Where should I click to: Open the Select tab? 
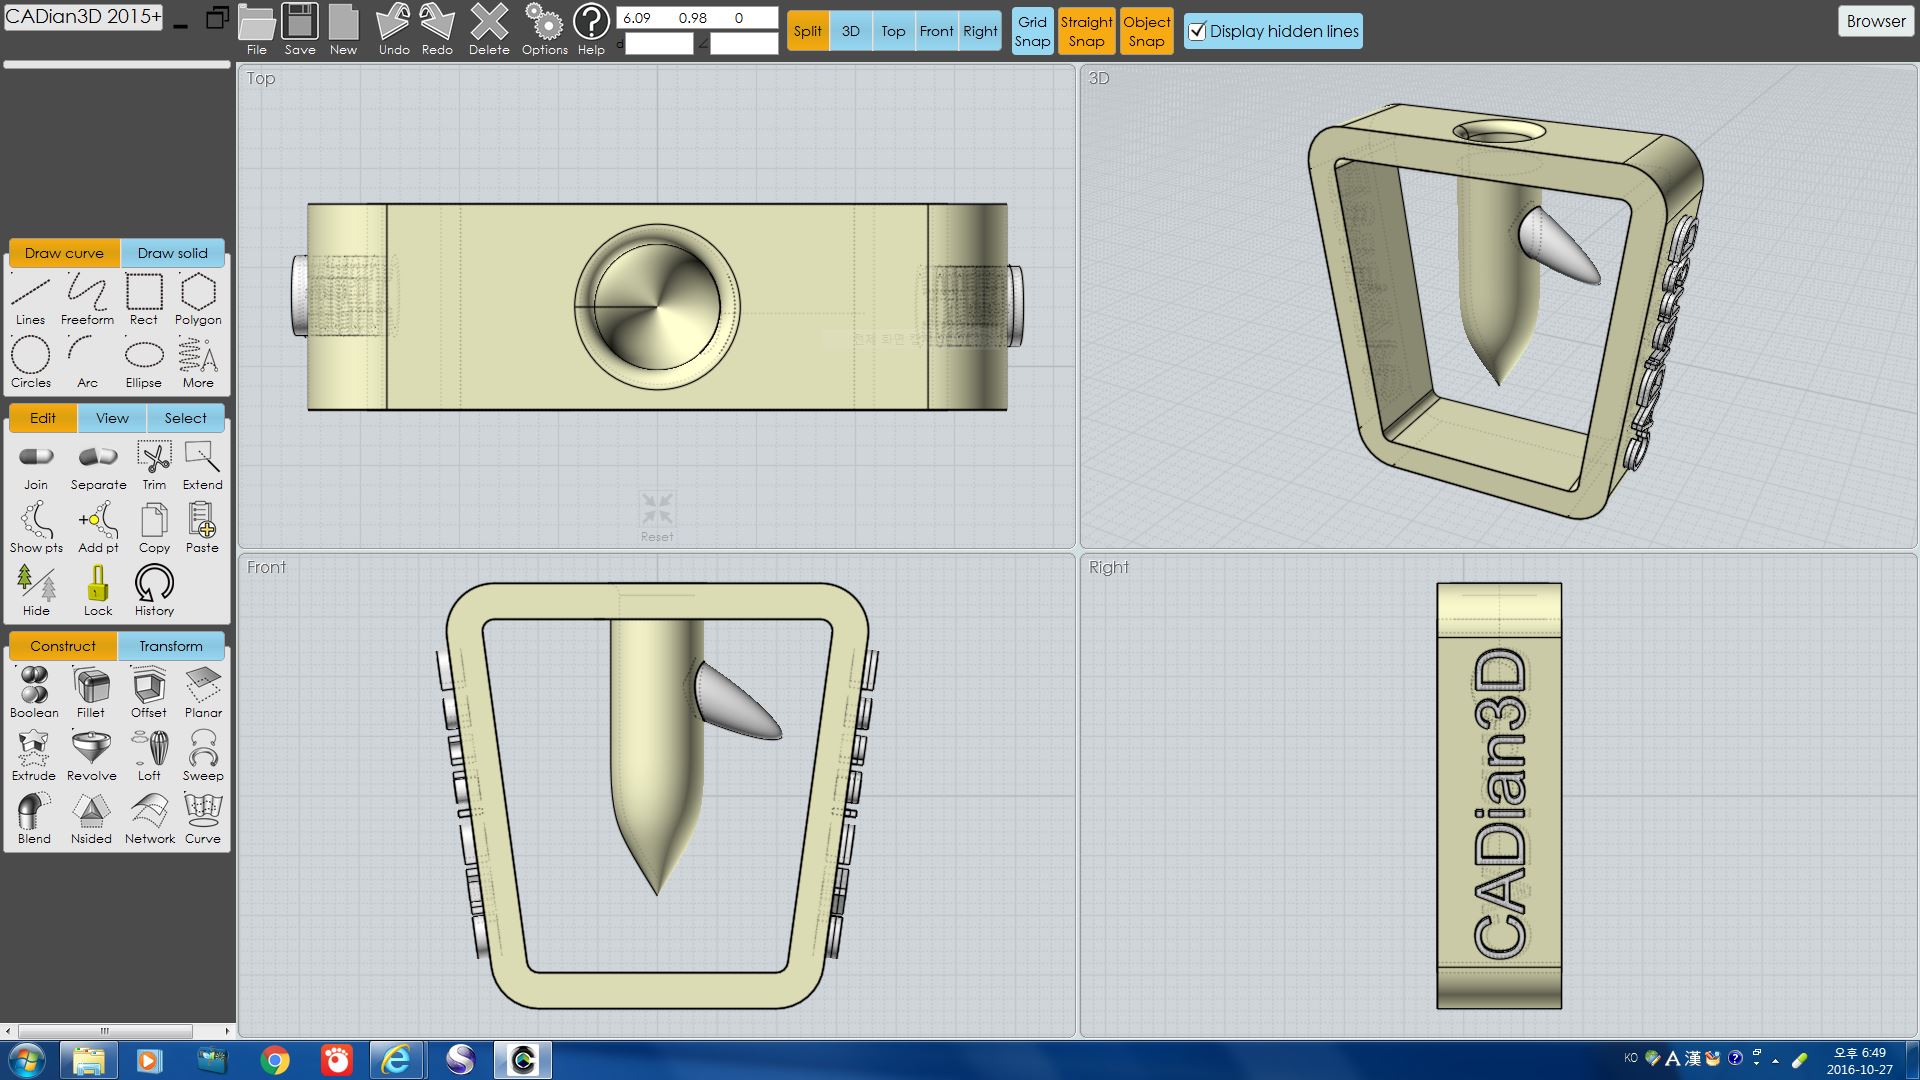185,418
